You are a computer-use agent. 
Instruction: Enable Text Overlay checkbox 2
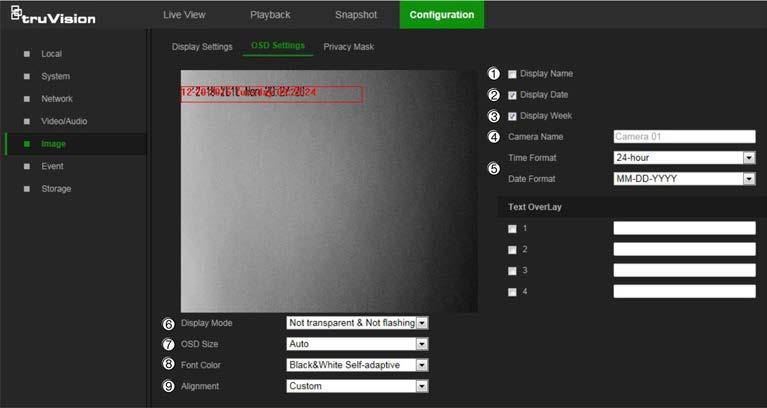pyautogui.click(x=512, y=250)
